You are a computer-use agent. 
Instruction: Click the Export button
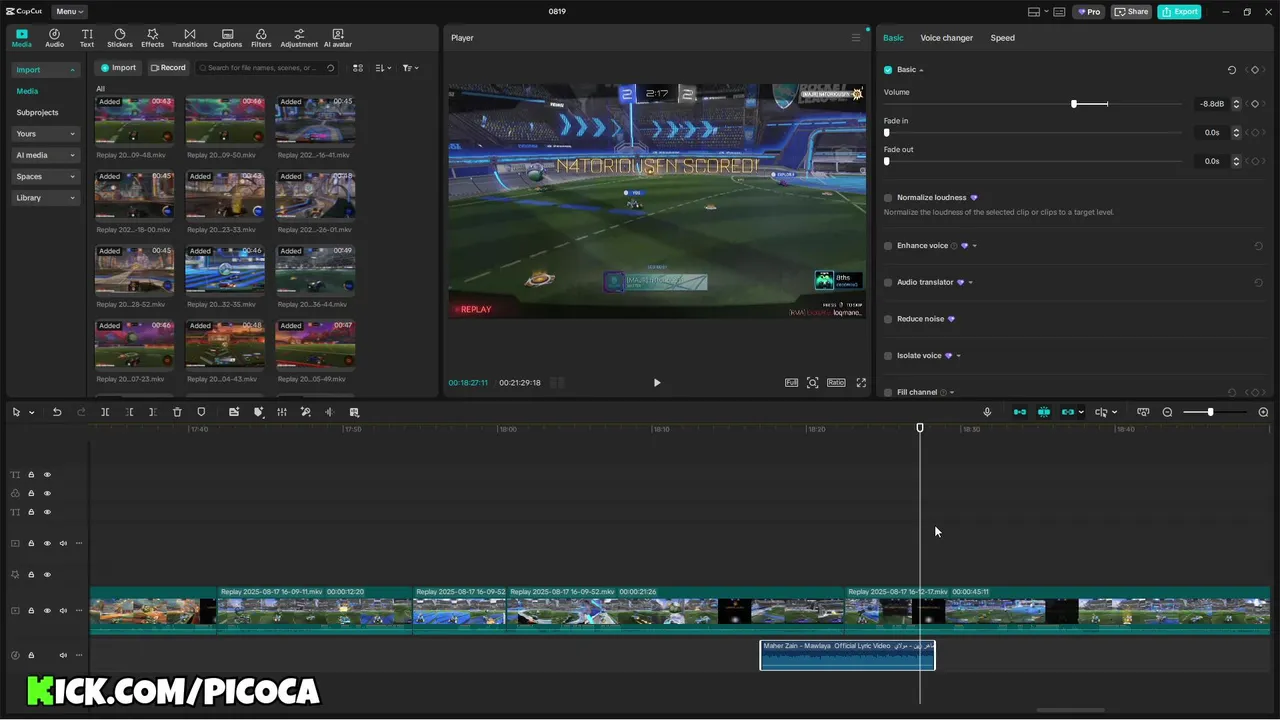(1179, 12)
